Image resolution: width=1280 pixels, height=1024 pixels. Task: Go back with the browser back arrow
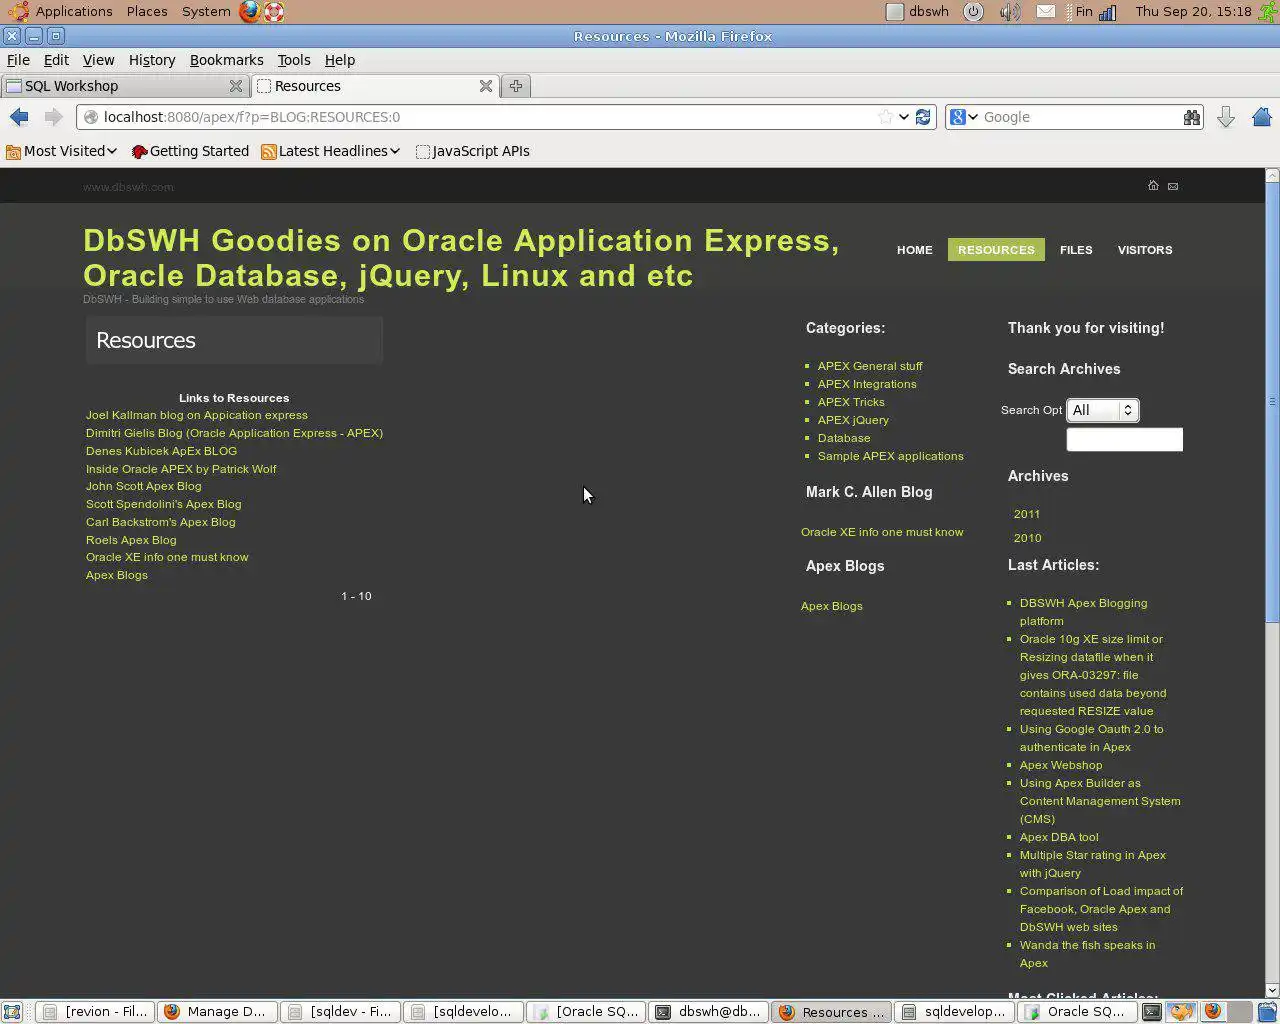(19, 117)
